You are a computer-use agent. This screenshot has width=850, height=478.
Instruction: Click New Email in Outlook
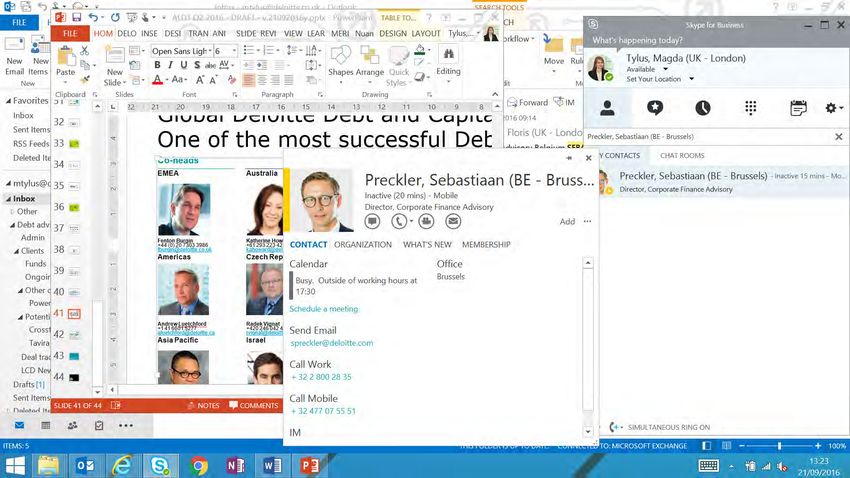[15, 57]
